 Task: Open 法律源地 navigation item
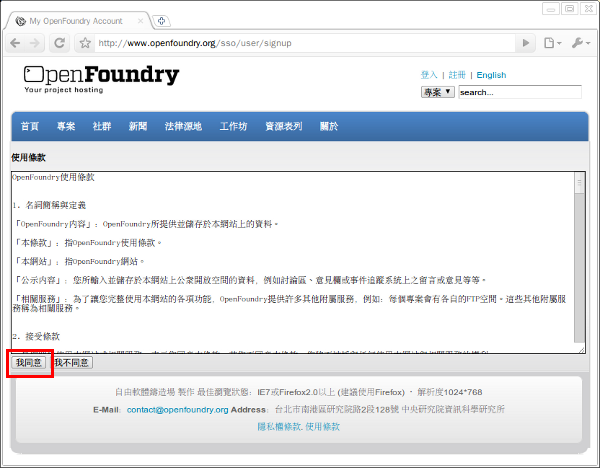coord(183,126)
